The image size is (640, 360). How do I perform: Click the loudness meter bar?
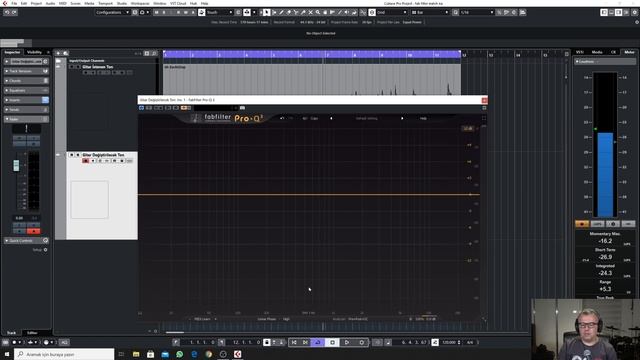pos(605,144)
